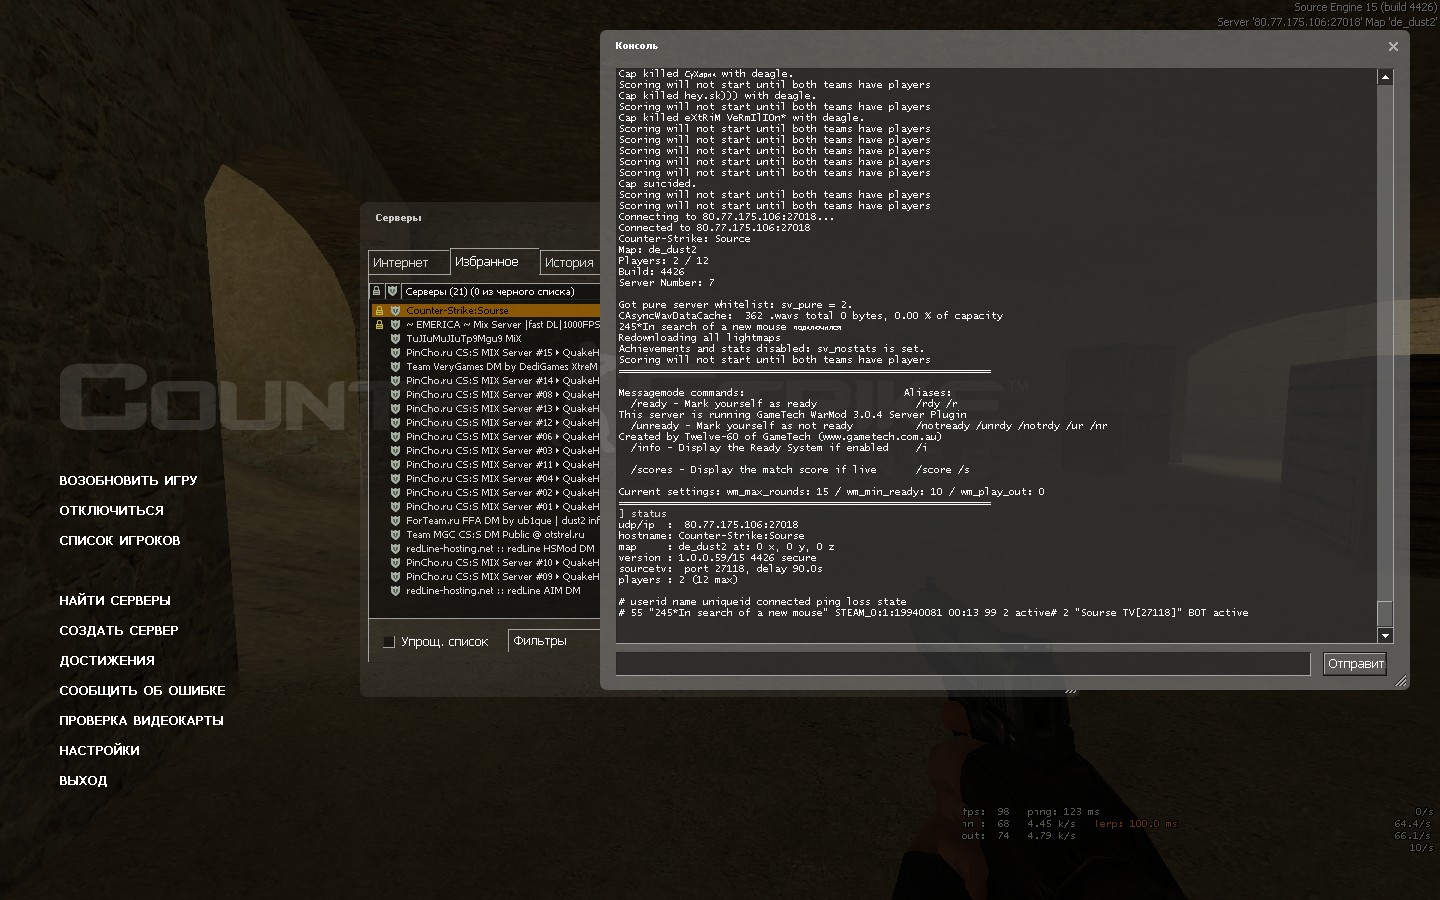Image resolution: width=1440 pixels, height=900 pixels.
Task: Select PinCho.ru CS:S MIX Server #15 row
Action: tap(485, 353)
